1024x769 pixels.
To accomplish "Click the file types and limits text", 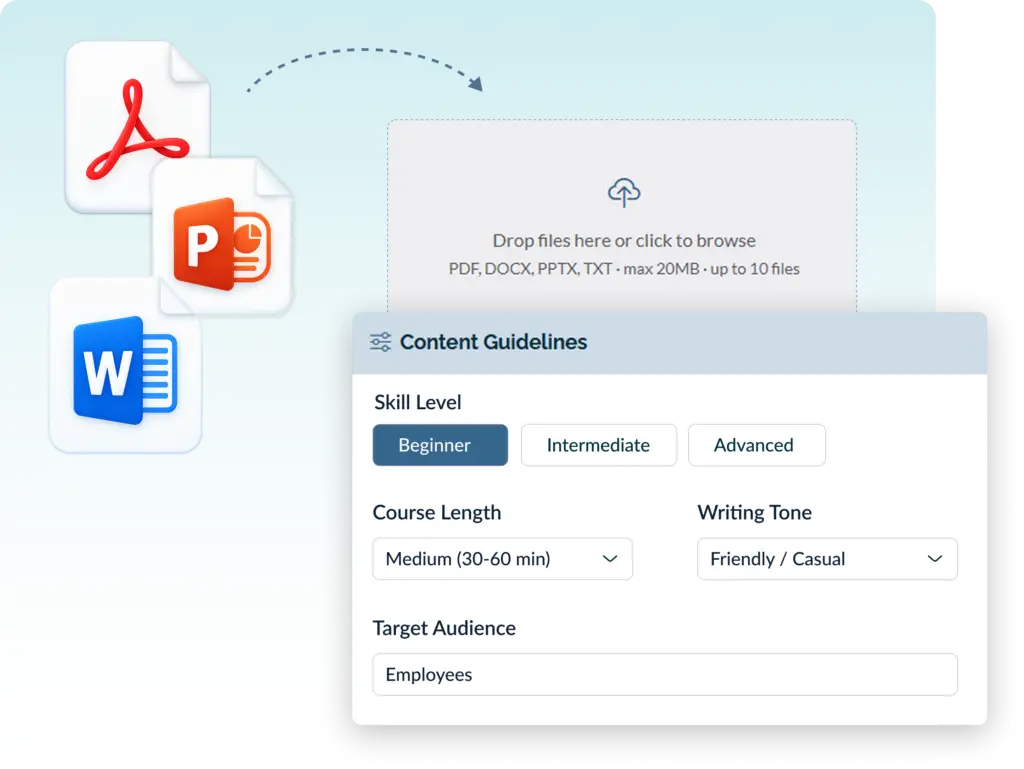I will tap(624, 269).
